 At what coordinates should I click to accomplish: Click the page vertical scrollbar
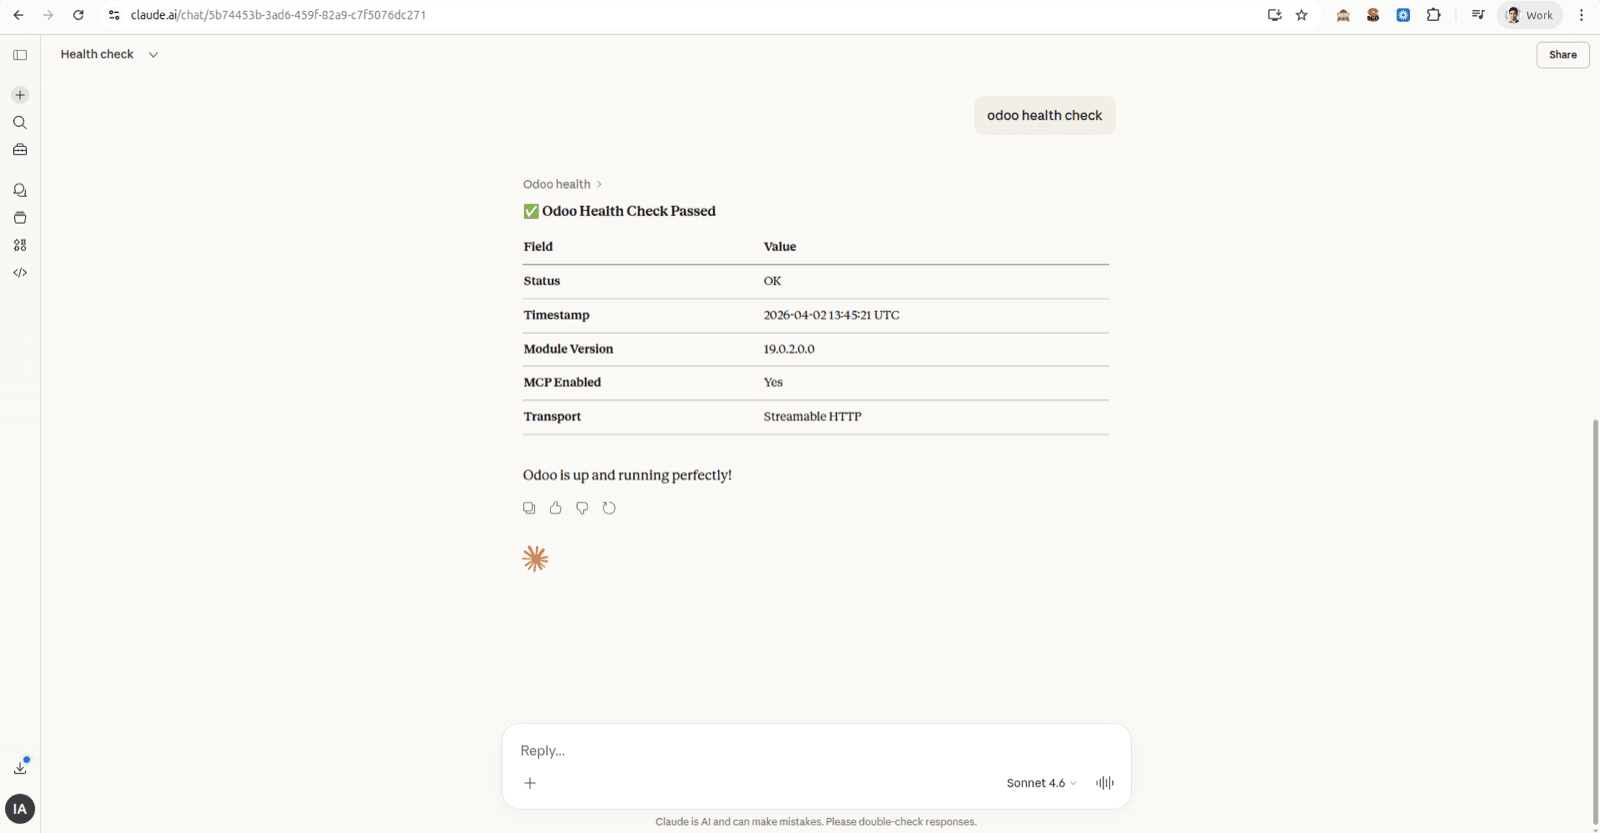coord(1595,621)
